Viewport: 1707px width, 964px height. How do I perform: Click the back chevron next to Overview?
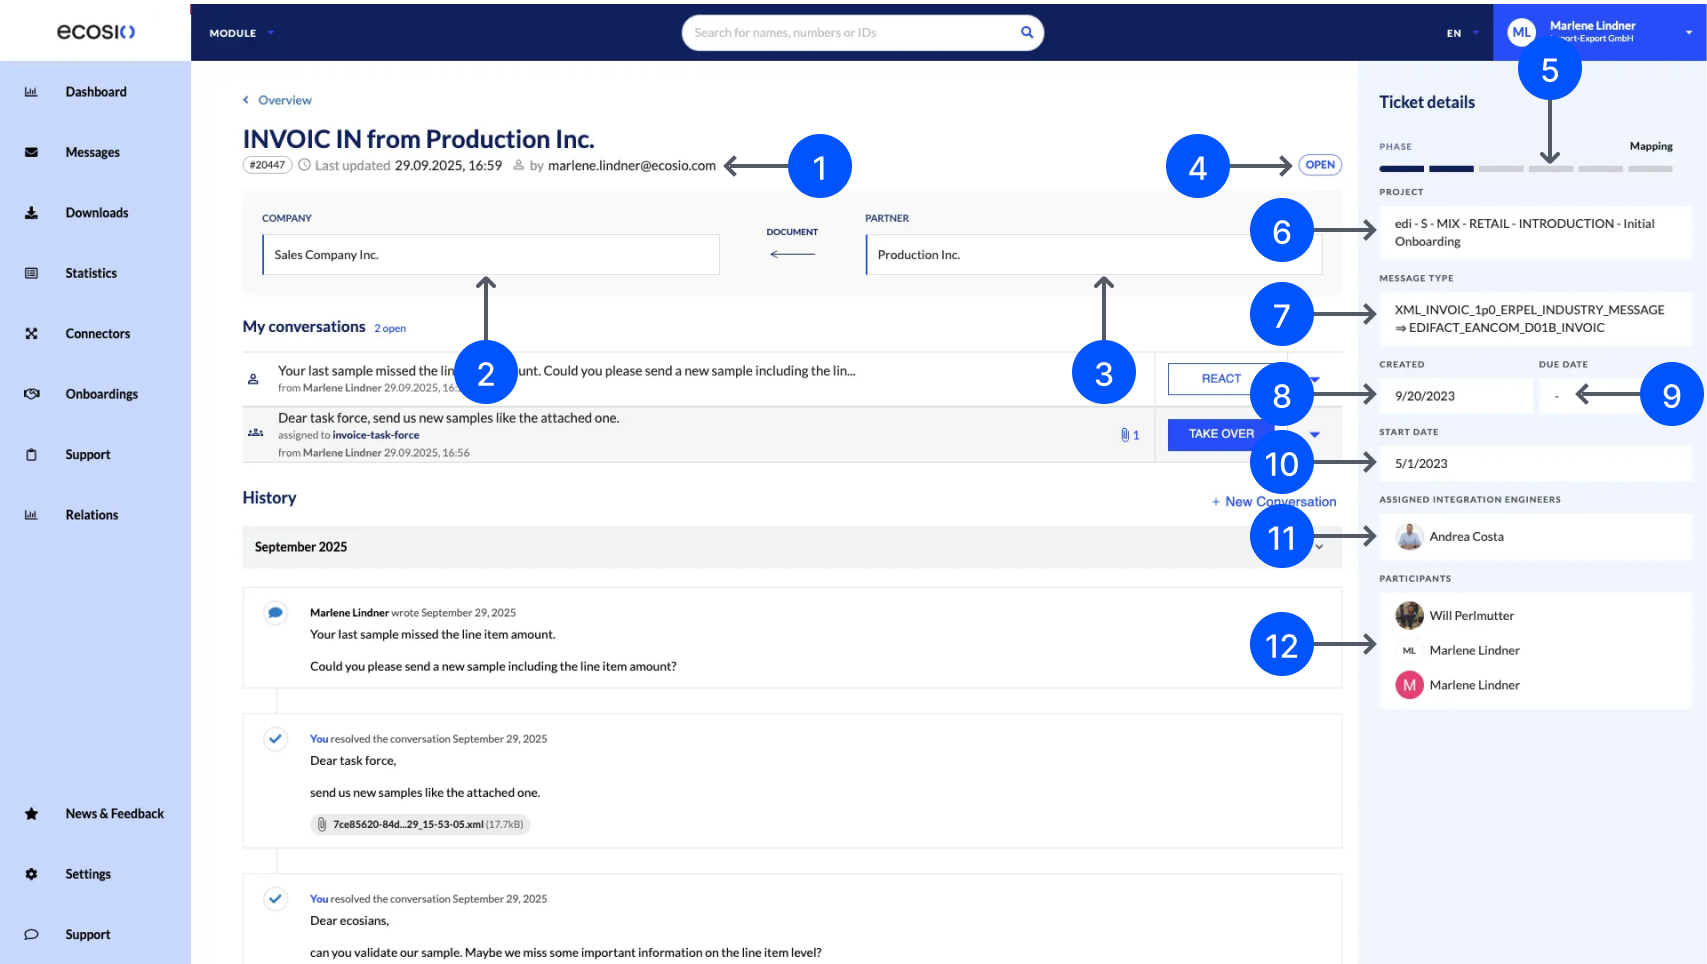click(x=246, y=100)
